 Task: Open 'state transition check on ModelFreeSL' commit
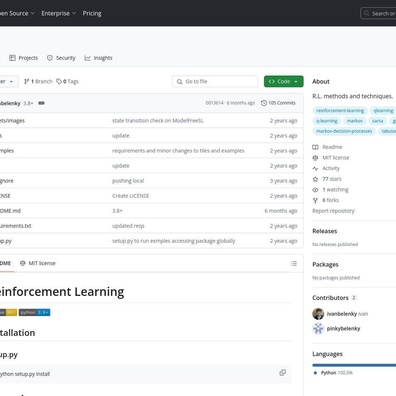point(158,121)
